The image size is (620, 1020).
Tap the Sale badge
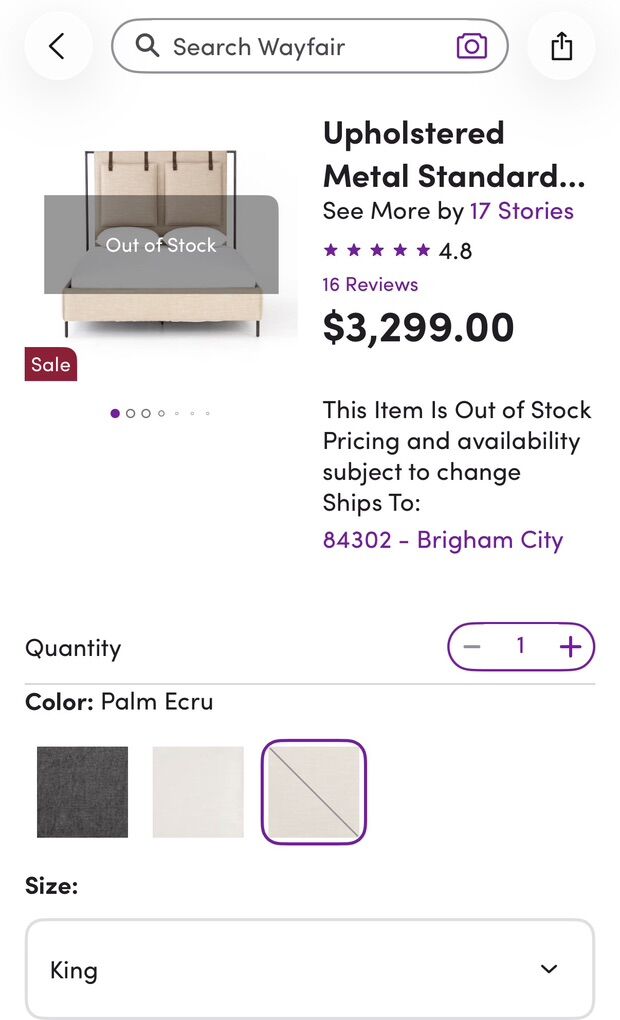(x=51, y=365)
